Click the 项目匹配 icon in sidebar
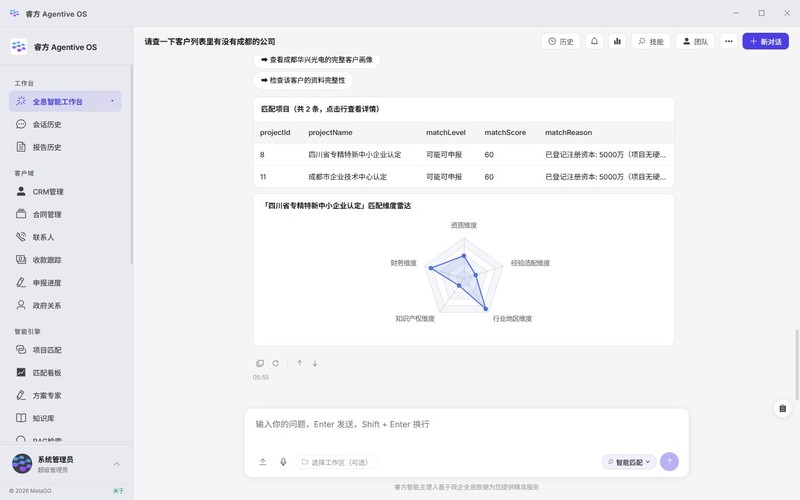Image resolution: width=800 pixels, height=500 pixels. [x=21, y=349]
